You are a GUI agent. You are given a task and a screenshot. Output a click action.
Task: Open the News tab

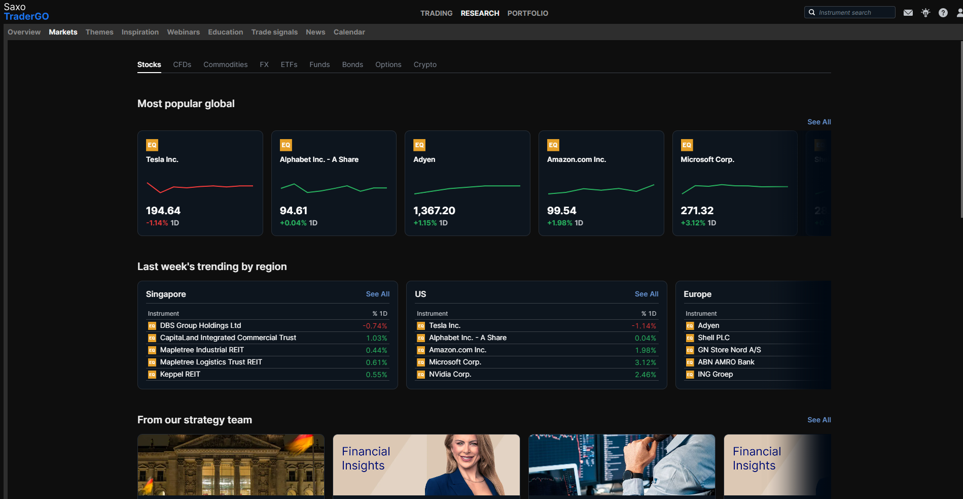pyautogui.click(x=316, y=32)
